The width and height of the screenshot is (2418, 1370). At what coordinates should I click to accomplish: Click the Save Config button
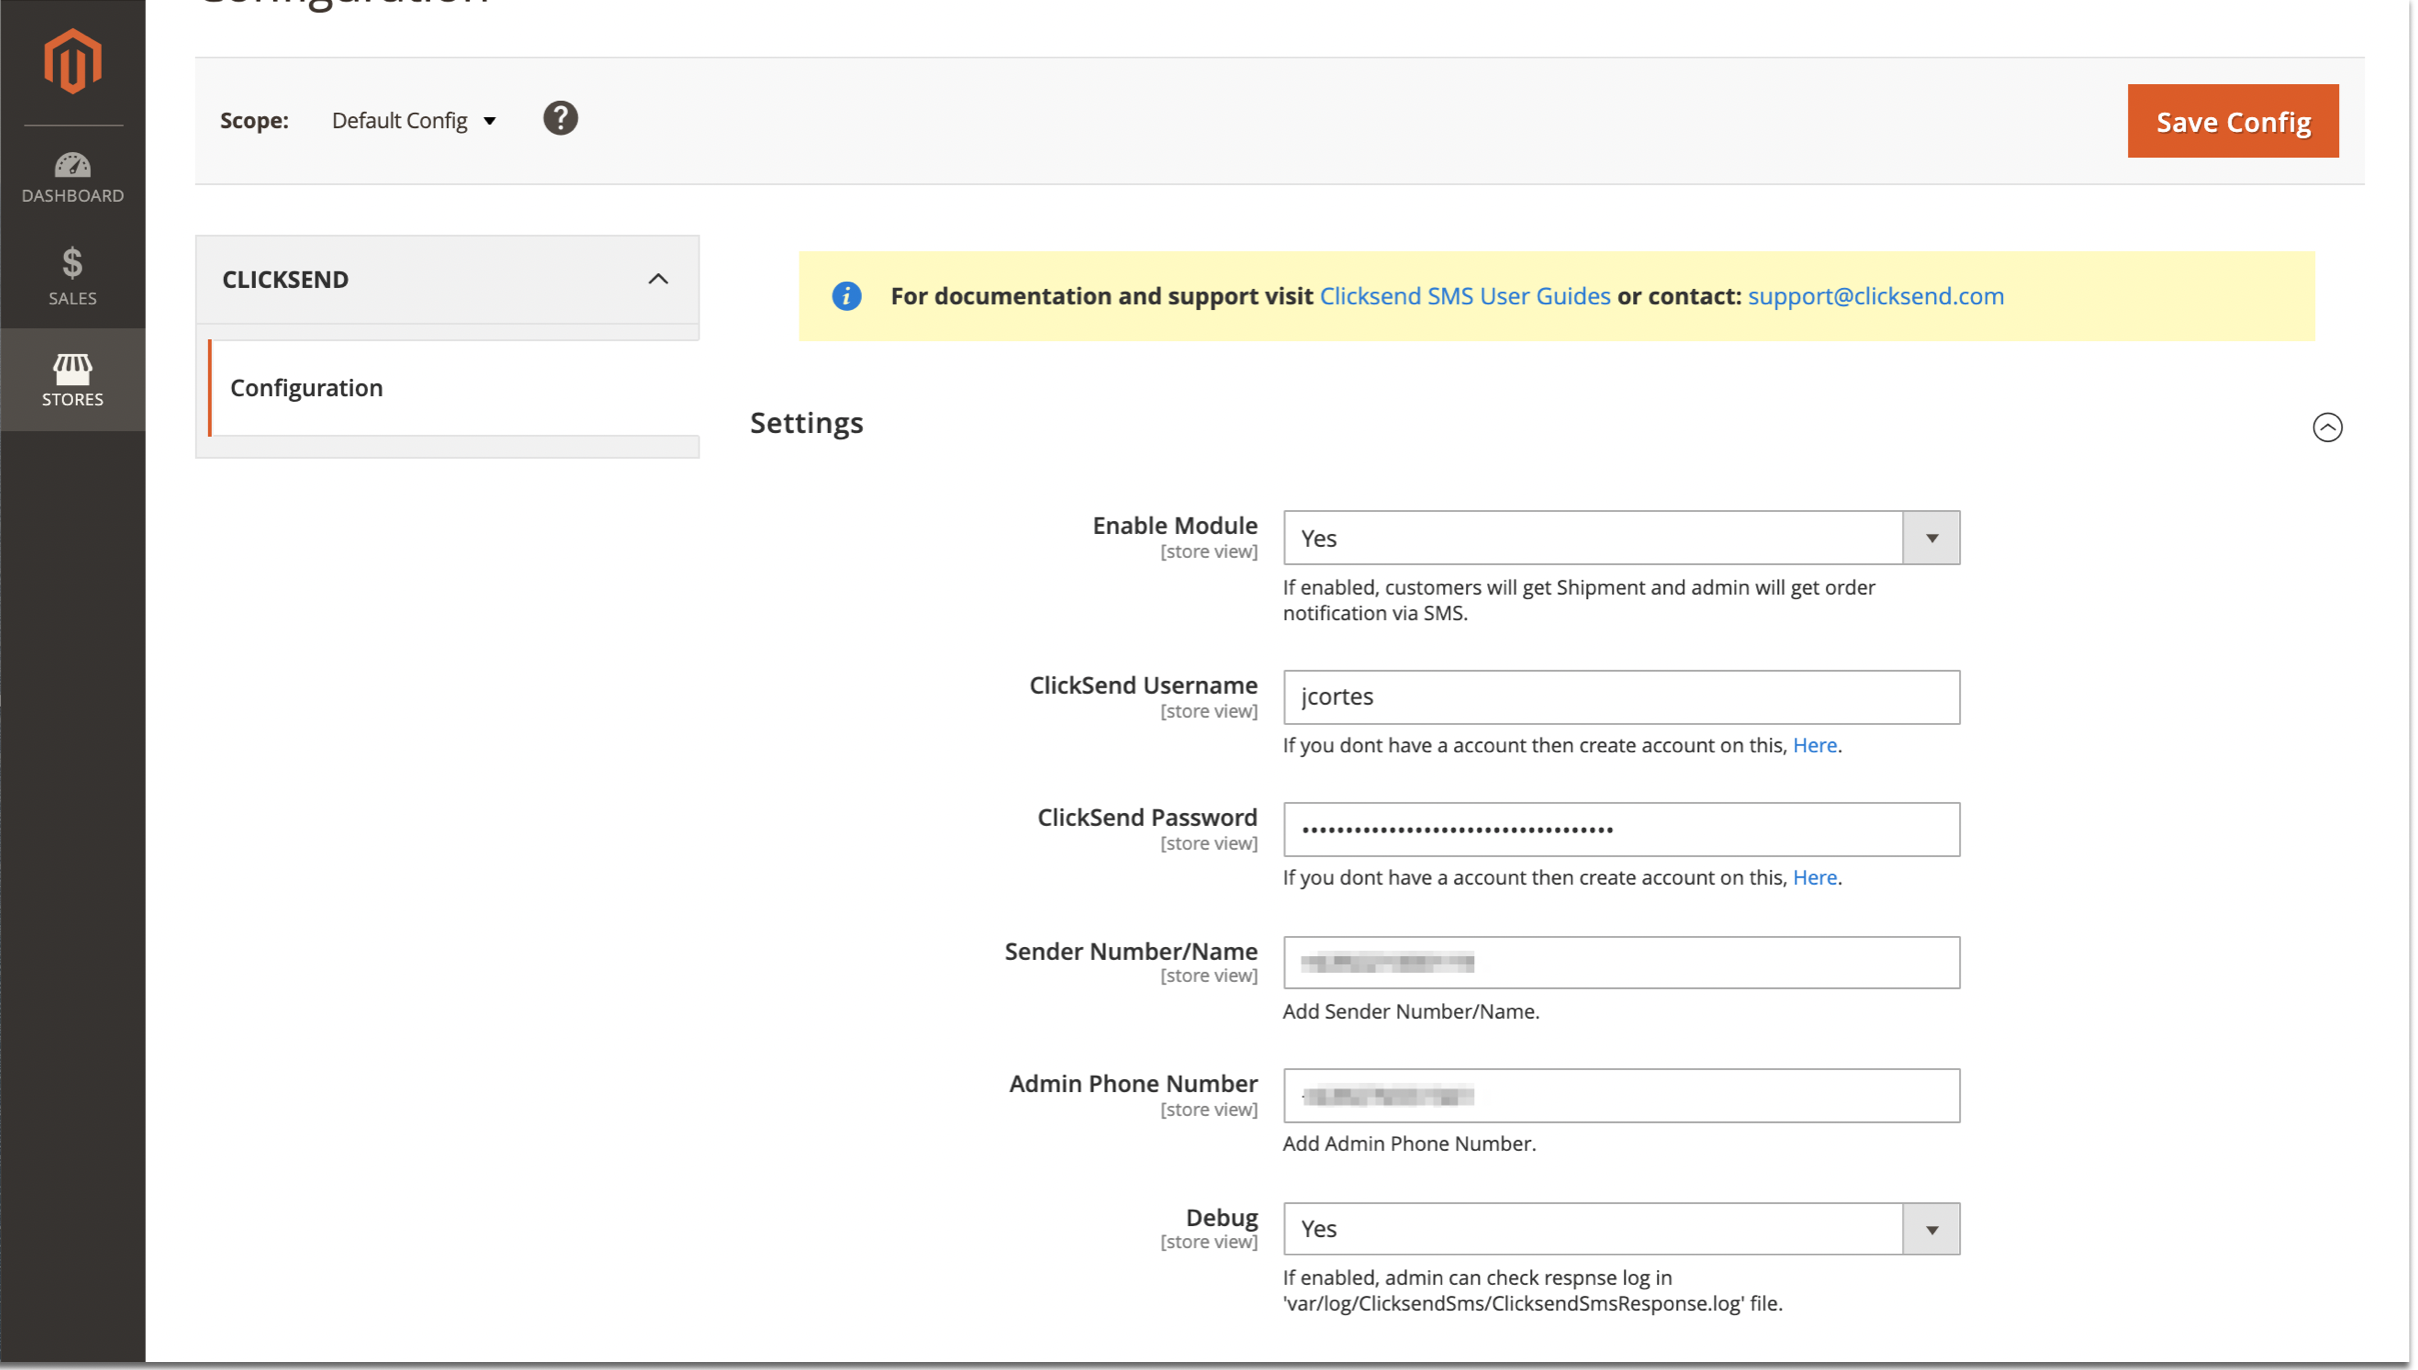(x=2232, y=121)
